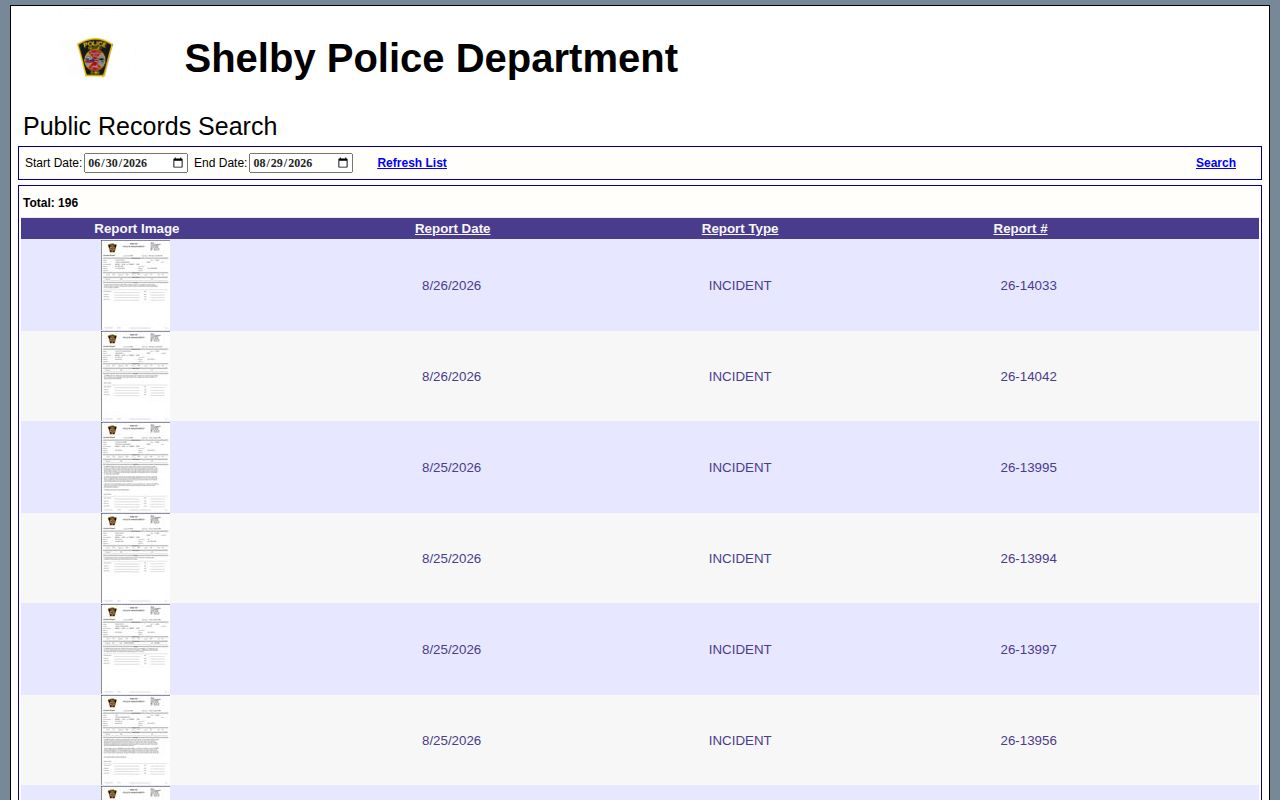This screenshot has width=1280, height=800.
Task: Open the End Date calendar picker icon
Action: pos(343,163)
